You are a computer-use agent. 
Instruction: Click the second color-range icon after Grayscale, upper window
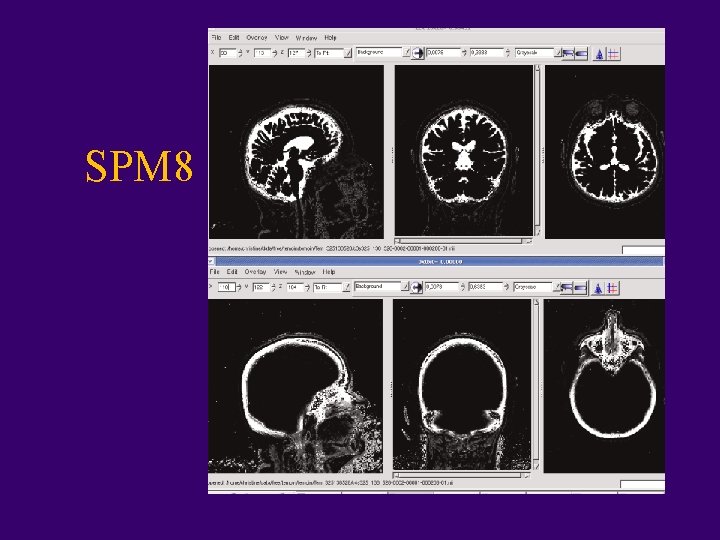pyautogui.click(x=581, y=54)
